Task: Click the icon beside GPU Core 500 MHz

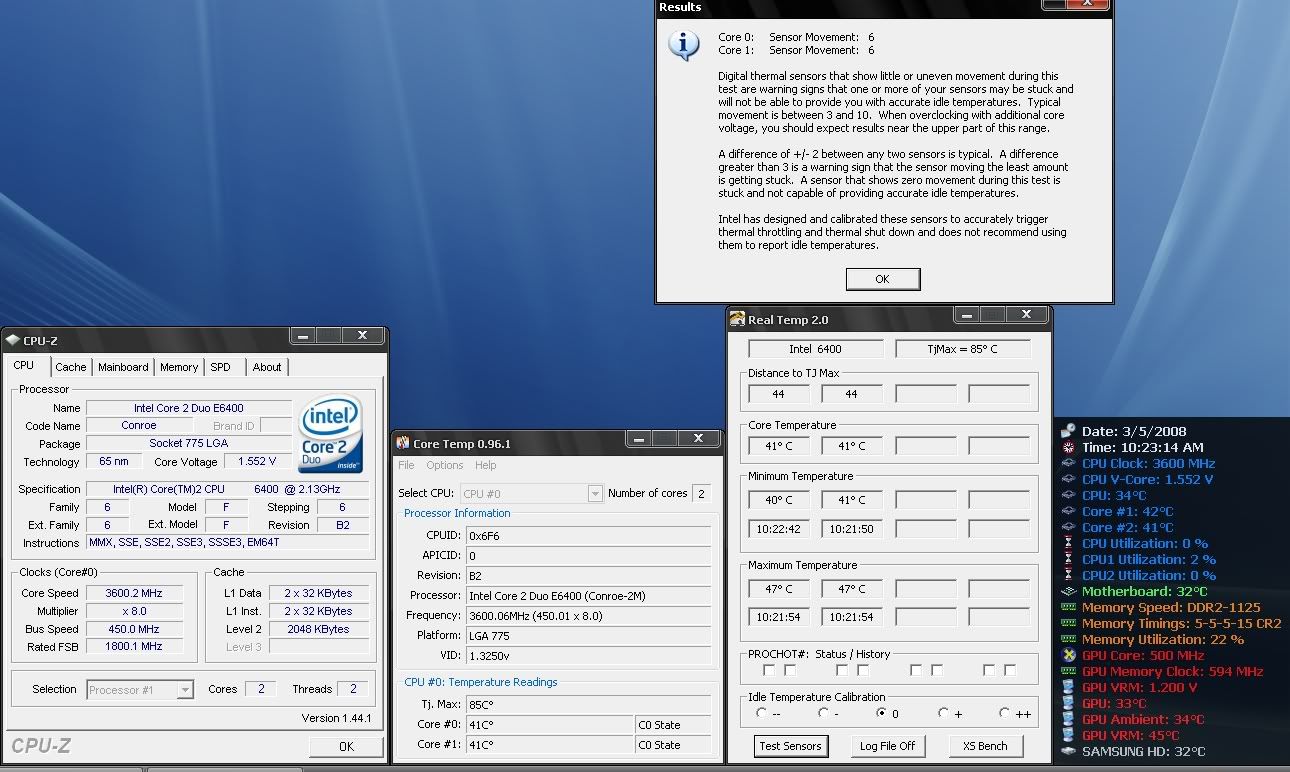Action: point(1069,655)
